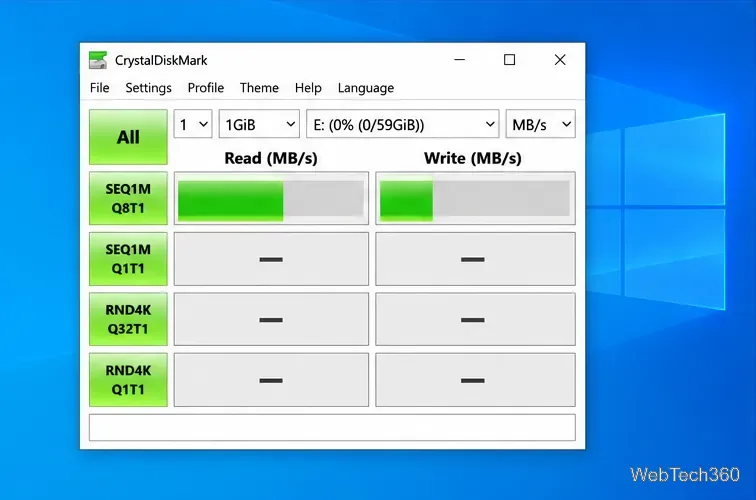Click the SEQ1M Q8T1 write progress bar
This screenshot has width=756, height=500.
(475, 198)
